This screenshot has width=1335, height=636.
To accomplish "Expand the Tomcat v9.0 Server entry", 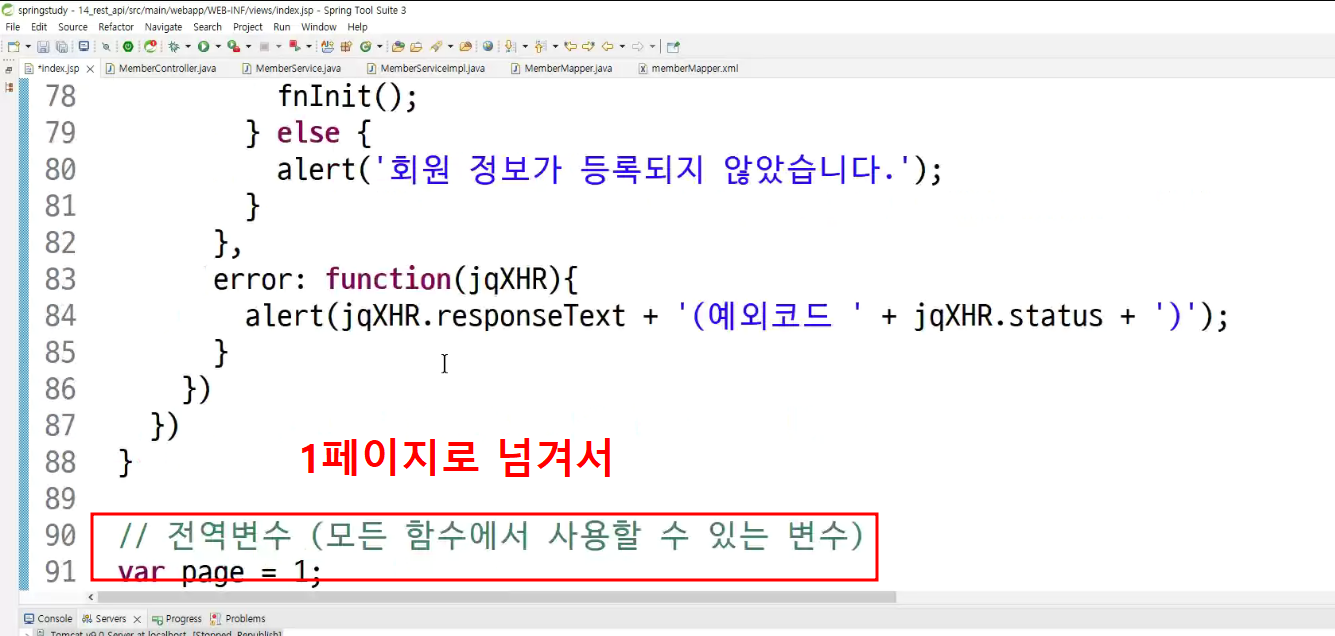I will tap(27, 633).
